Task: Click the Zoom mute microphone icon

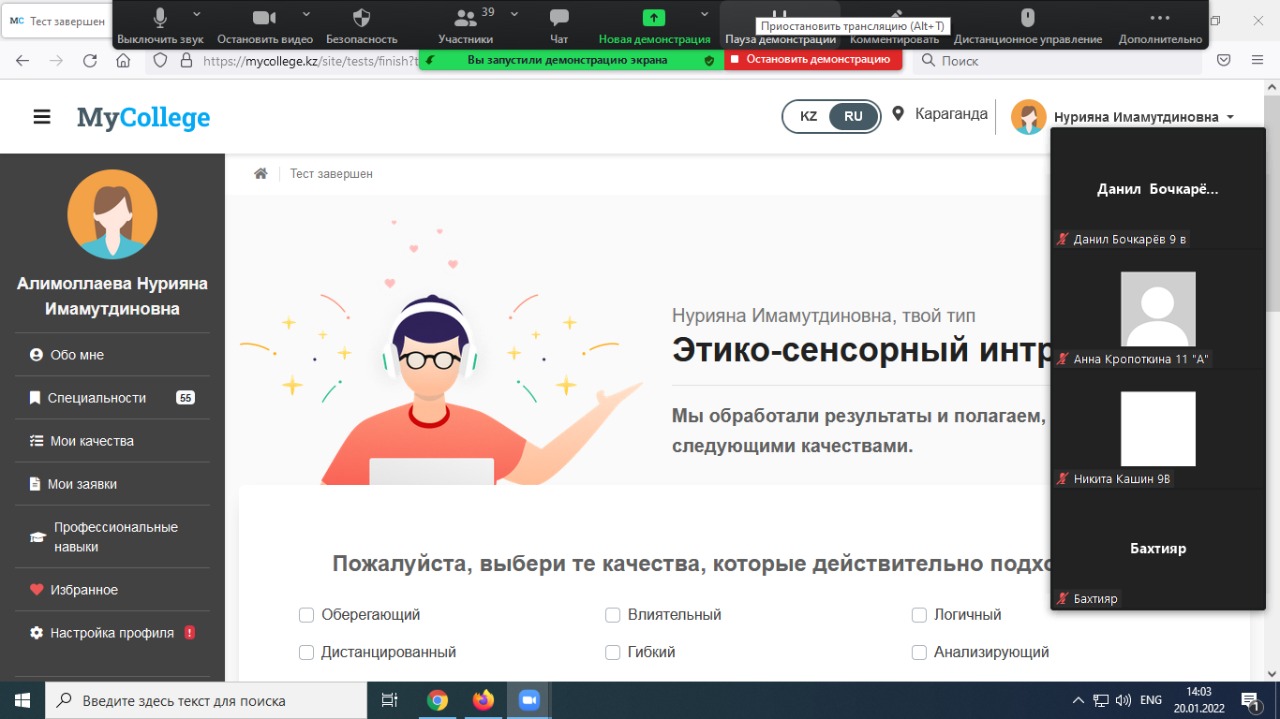Action: tap(160, 18)
